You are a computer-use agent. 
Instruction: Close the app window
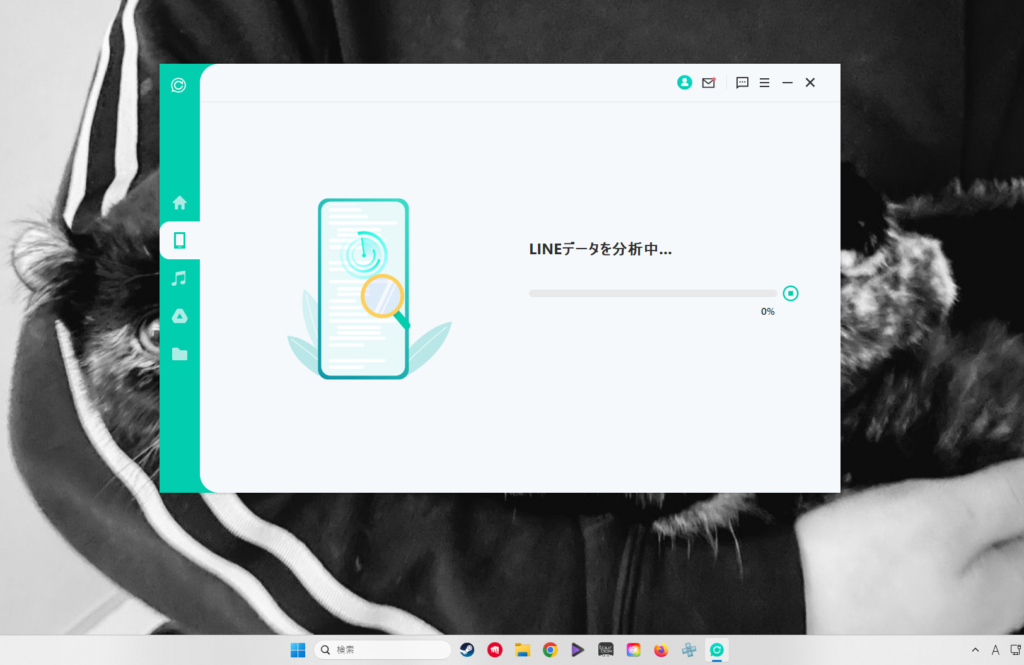pyautogui.click(x=810, y=83)
